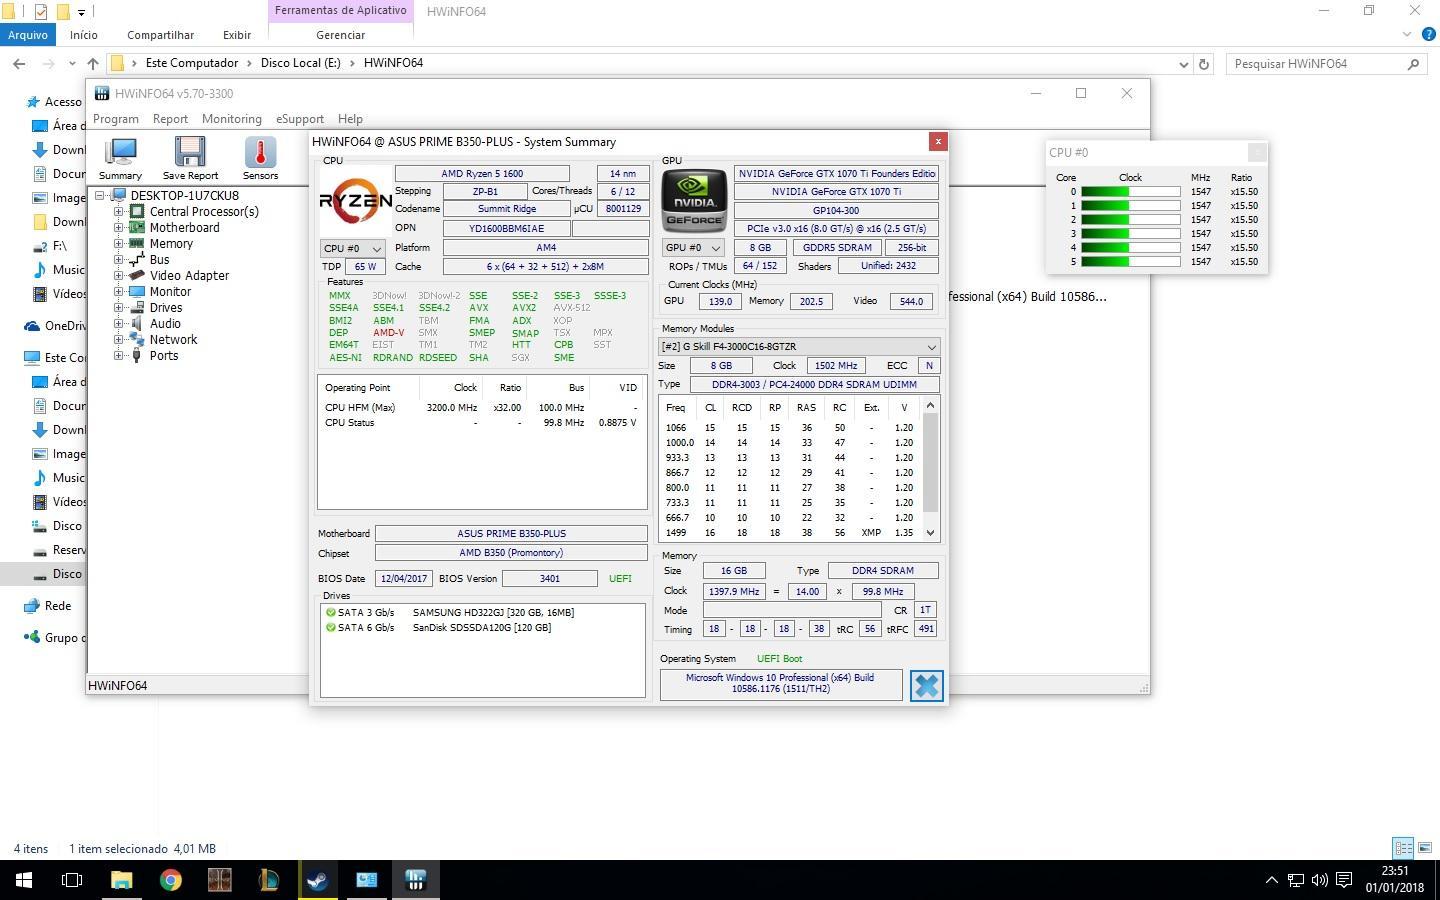Image resolution: width=1440 pixels, height=900 pixels.
Task: Expand the Motherboard tree node
Action: [x=118, y=228]
